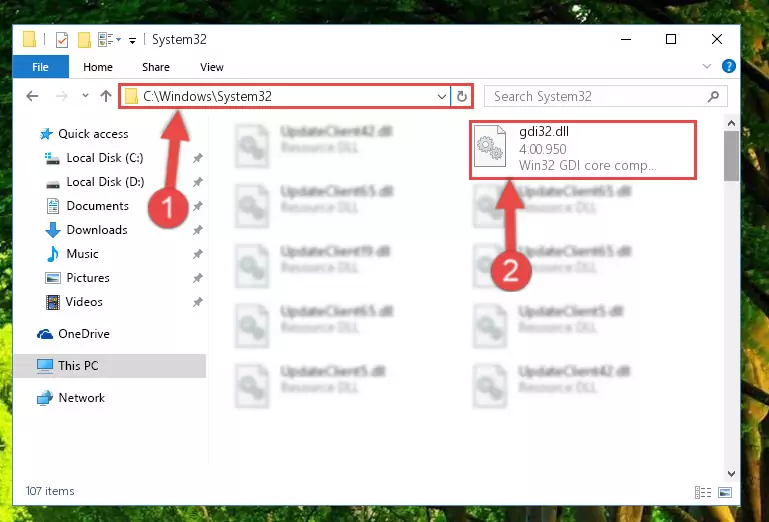Switch to the Share ribbon tab
Image resolution: width=769 pixels, height=522 pixels.
(x=155, y=67)
